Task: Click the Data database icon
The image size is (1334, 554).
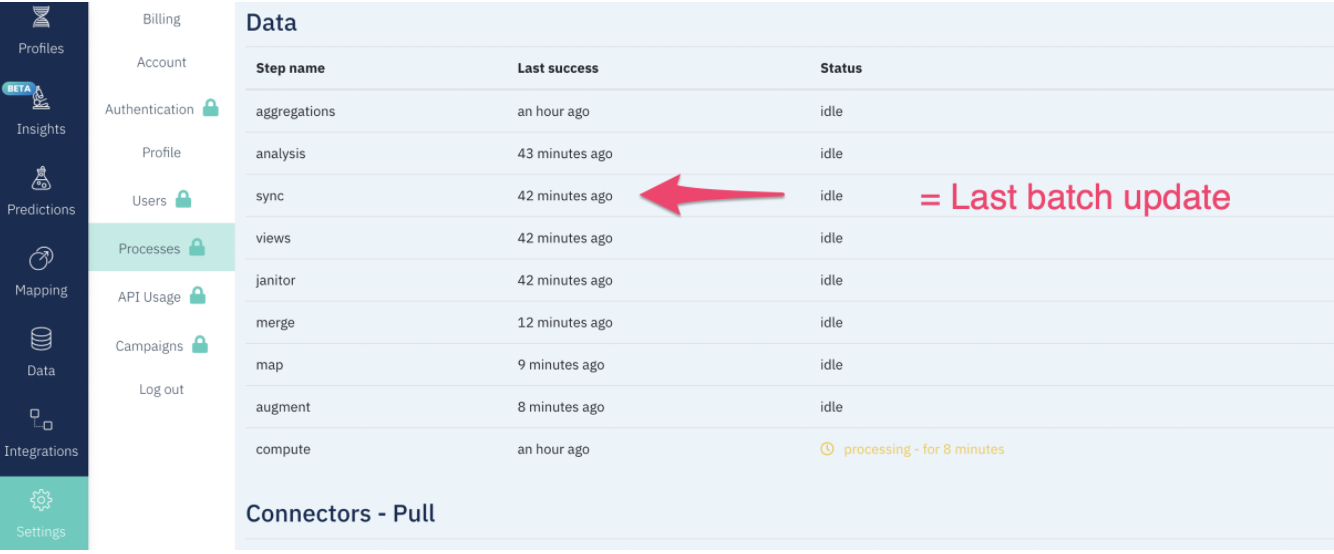Action: pyautogui.click(x=41, y=340)
